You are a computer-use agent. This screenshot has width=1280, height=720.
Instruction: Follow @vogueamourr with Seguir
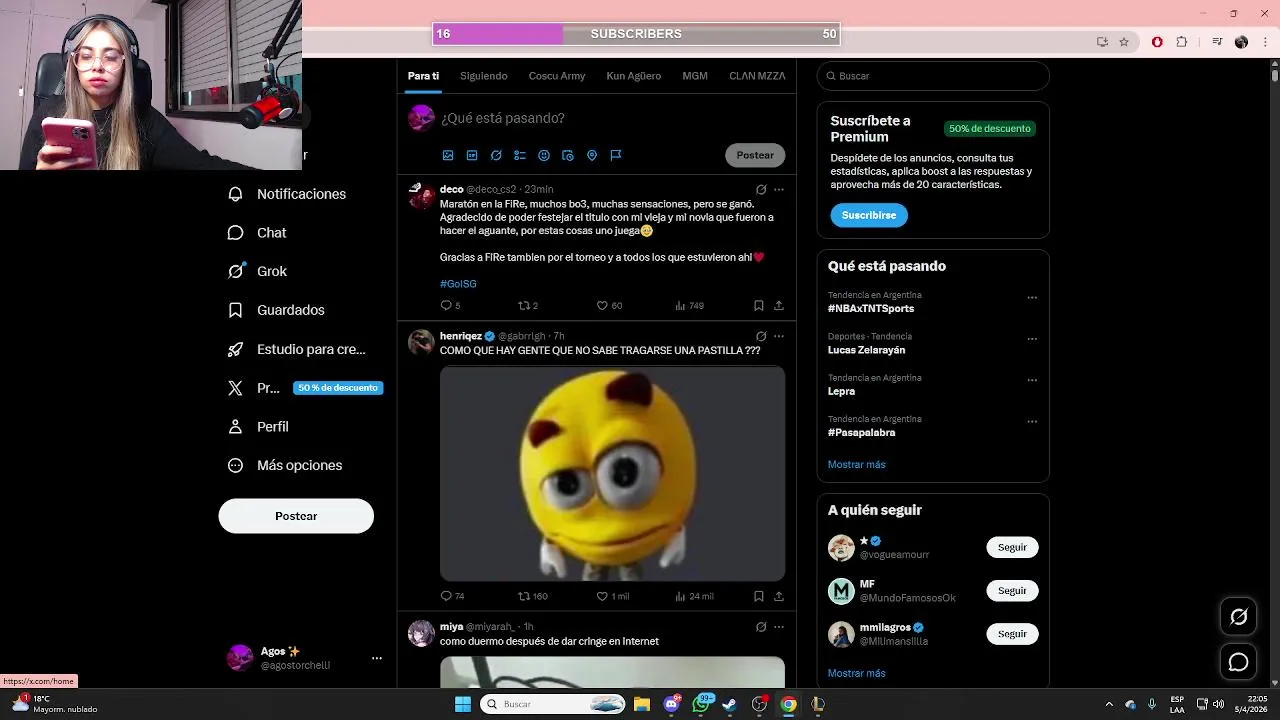(x=1012, y=547)
